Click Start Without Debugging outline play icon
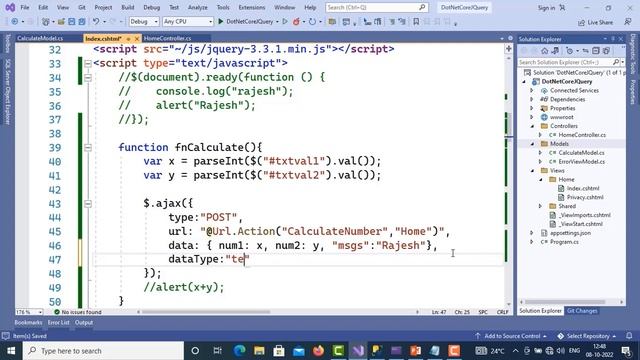Viewport: 640px width, 360px height. pos(285,22)
